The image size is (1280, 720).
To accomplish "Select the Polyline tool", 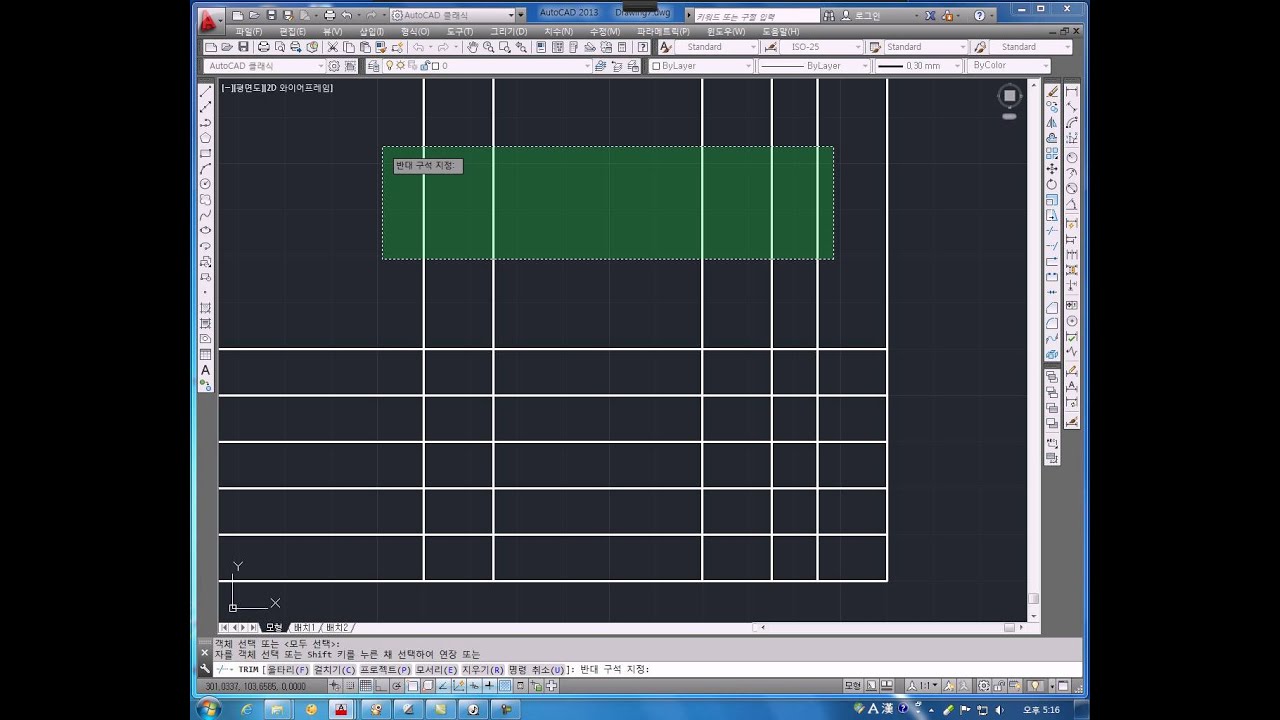I will click(x=206, y=123).
